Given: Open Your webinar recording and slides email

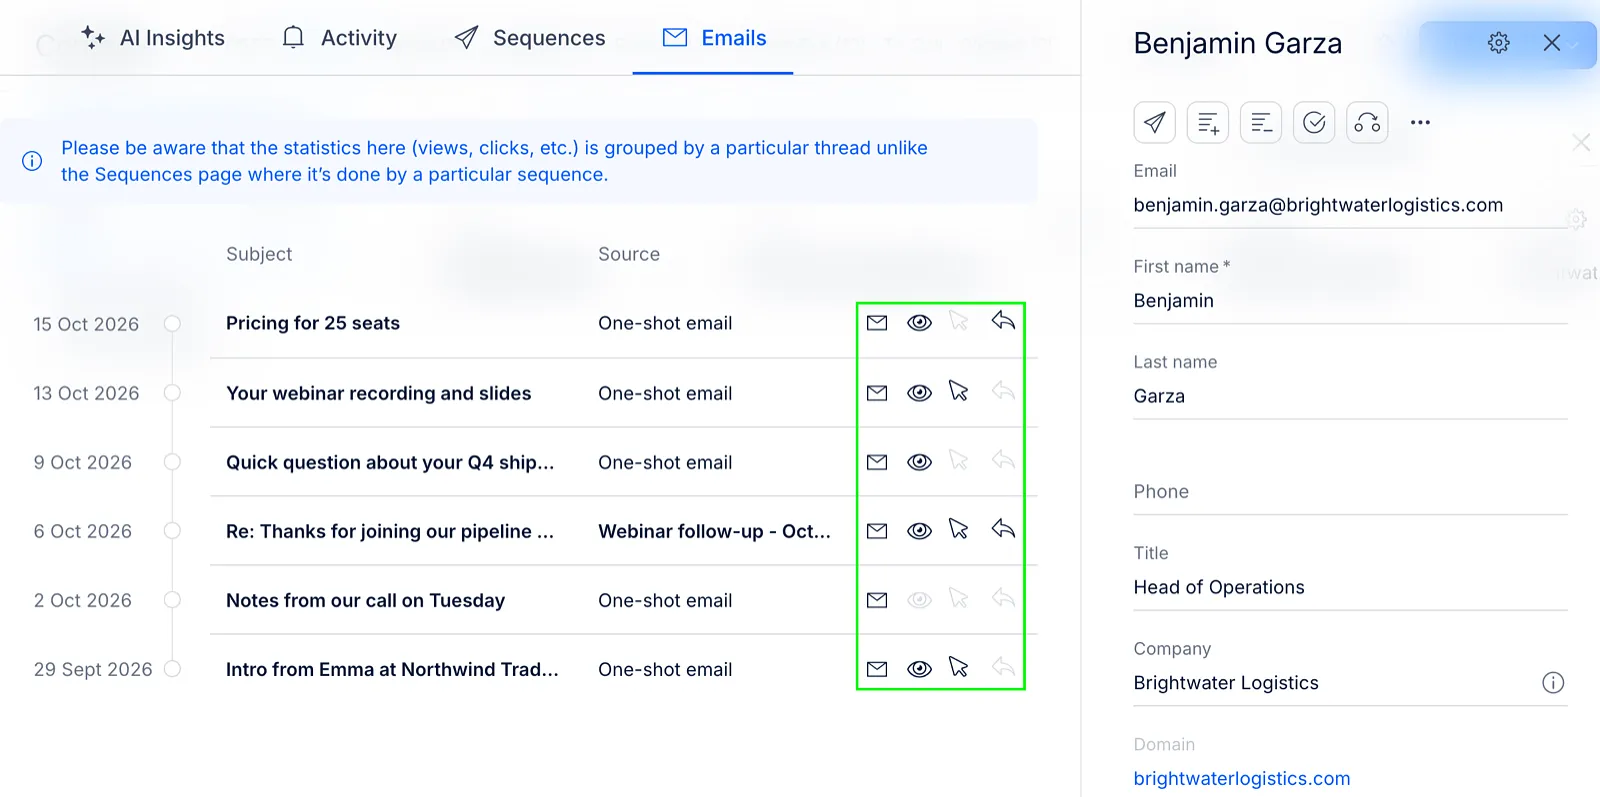Looking at the screenshot, I should 378,393.
